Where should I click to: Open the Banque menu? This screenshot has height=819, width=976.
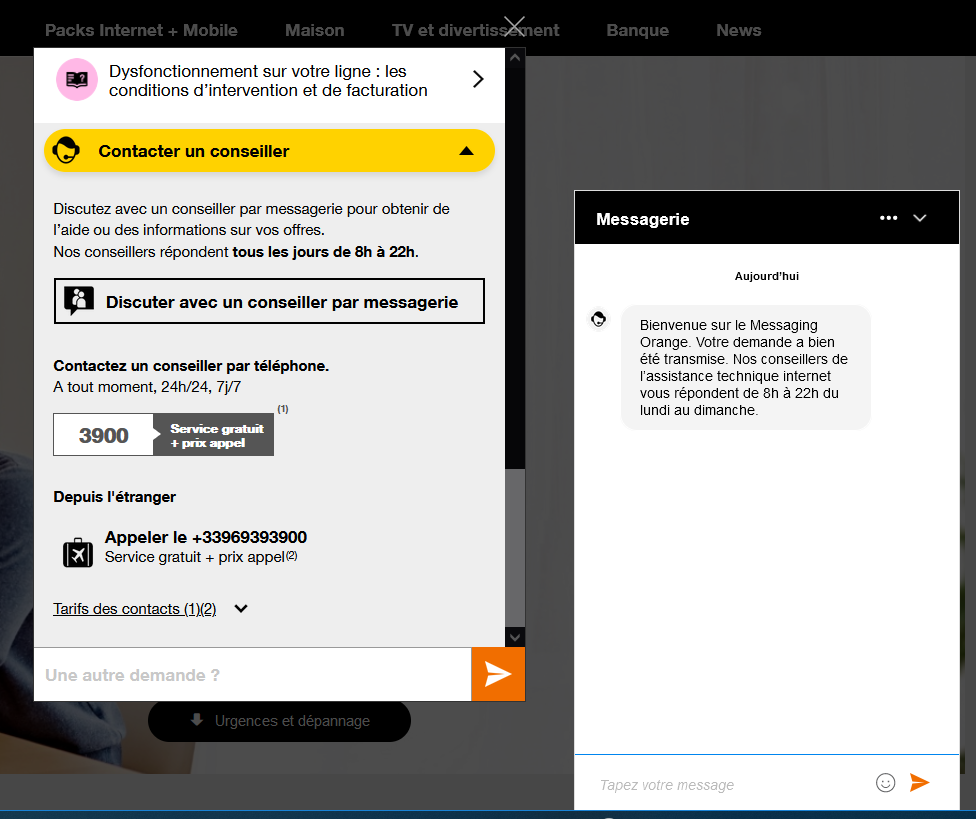pyautogui.click(x=637, y=30)
